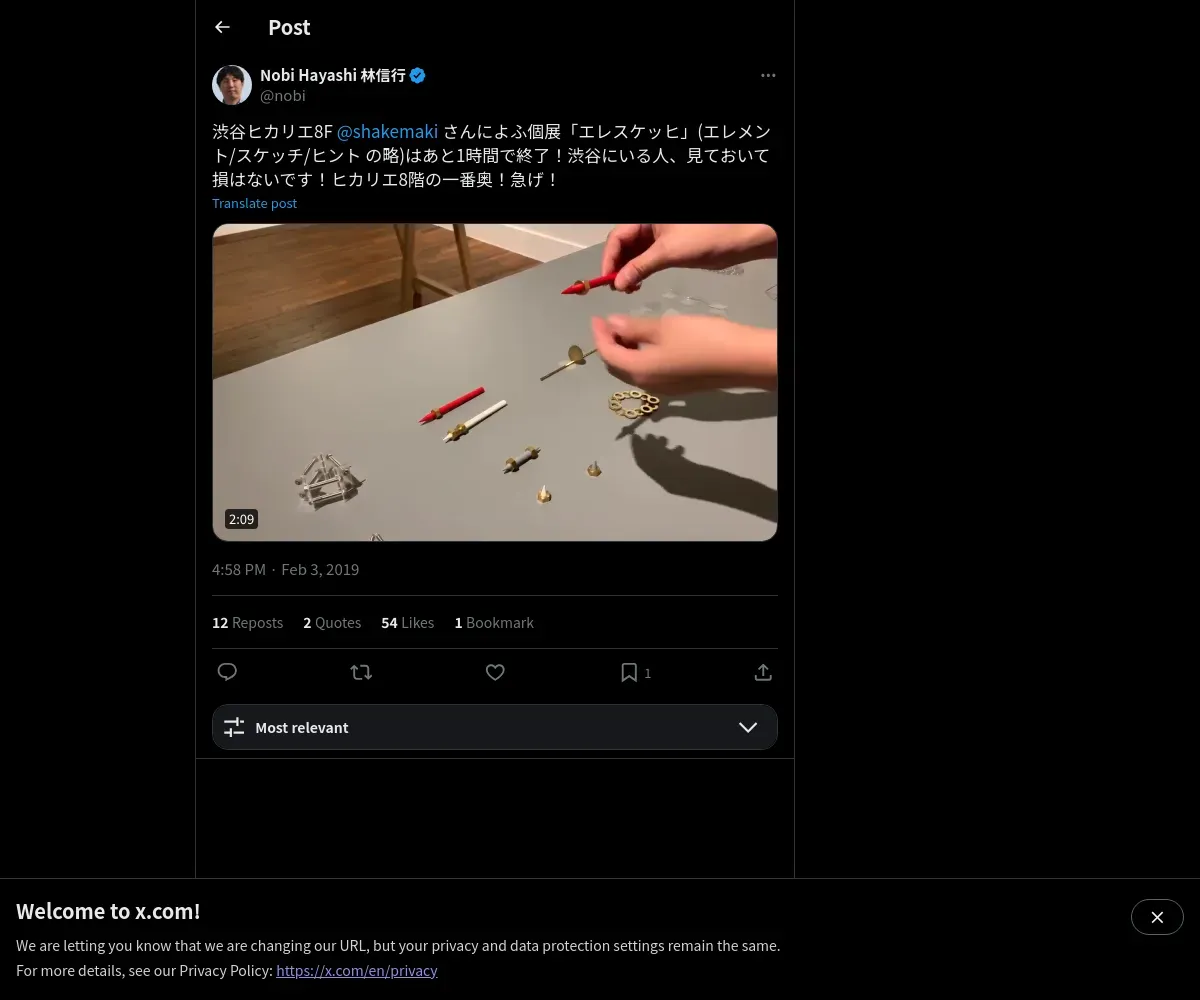Like the post with the heart icon
The height and width of the screenshot is (1000, 1200).
495,672
